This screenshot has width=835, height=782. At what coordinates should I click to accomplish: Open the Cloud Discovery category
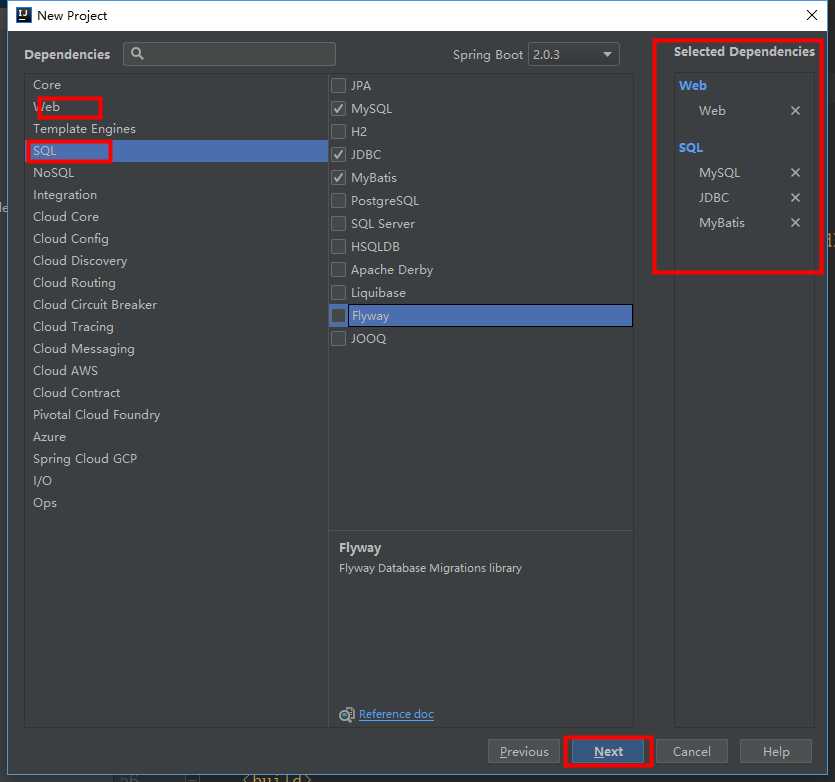tap(177, 260)
